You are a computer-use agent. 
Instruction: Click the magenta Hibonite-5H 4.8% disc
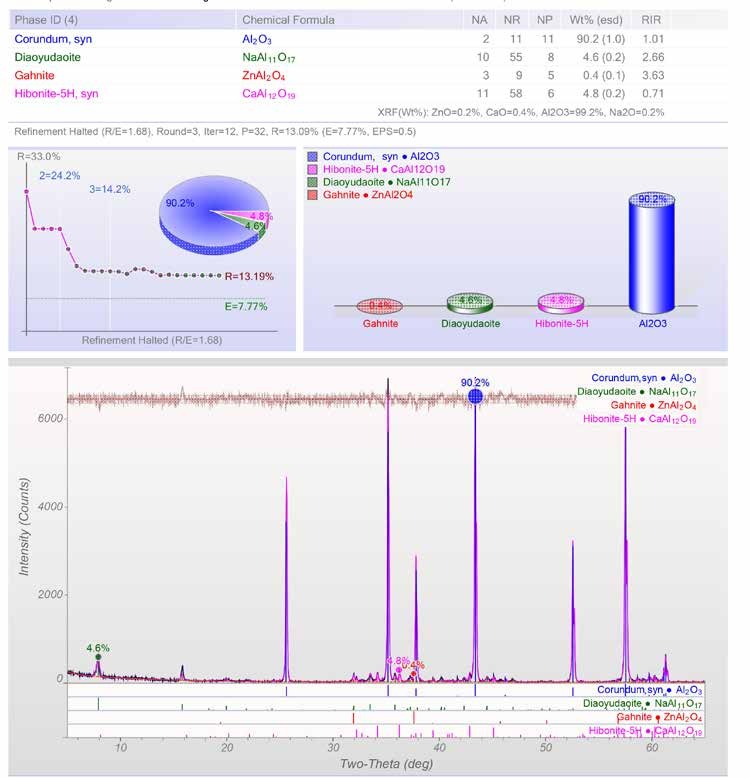561,303
